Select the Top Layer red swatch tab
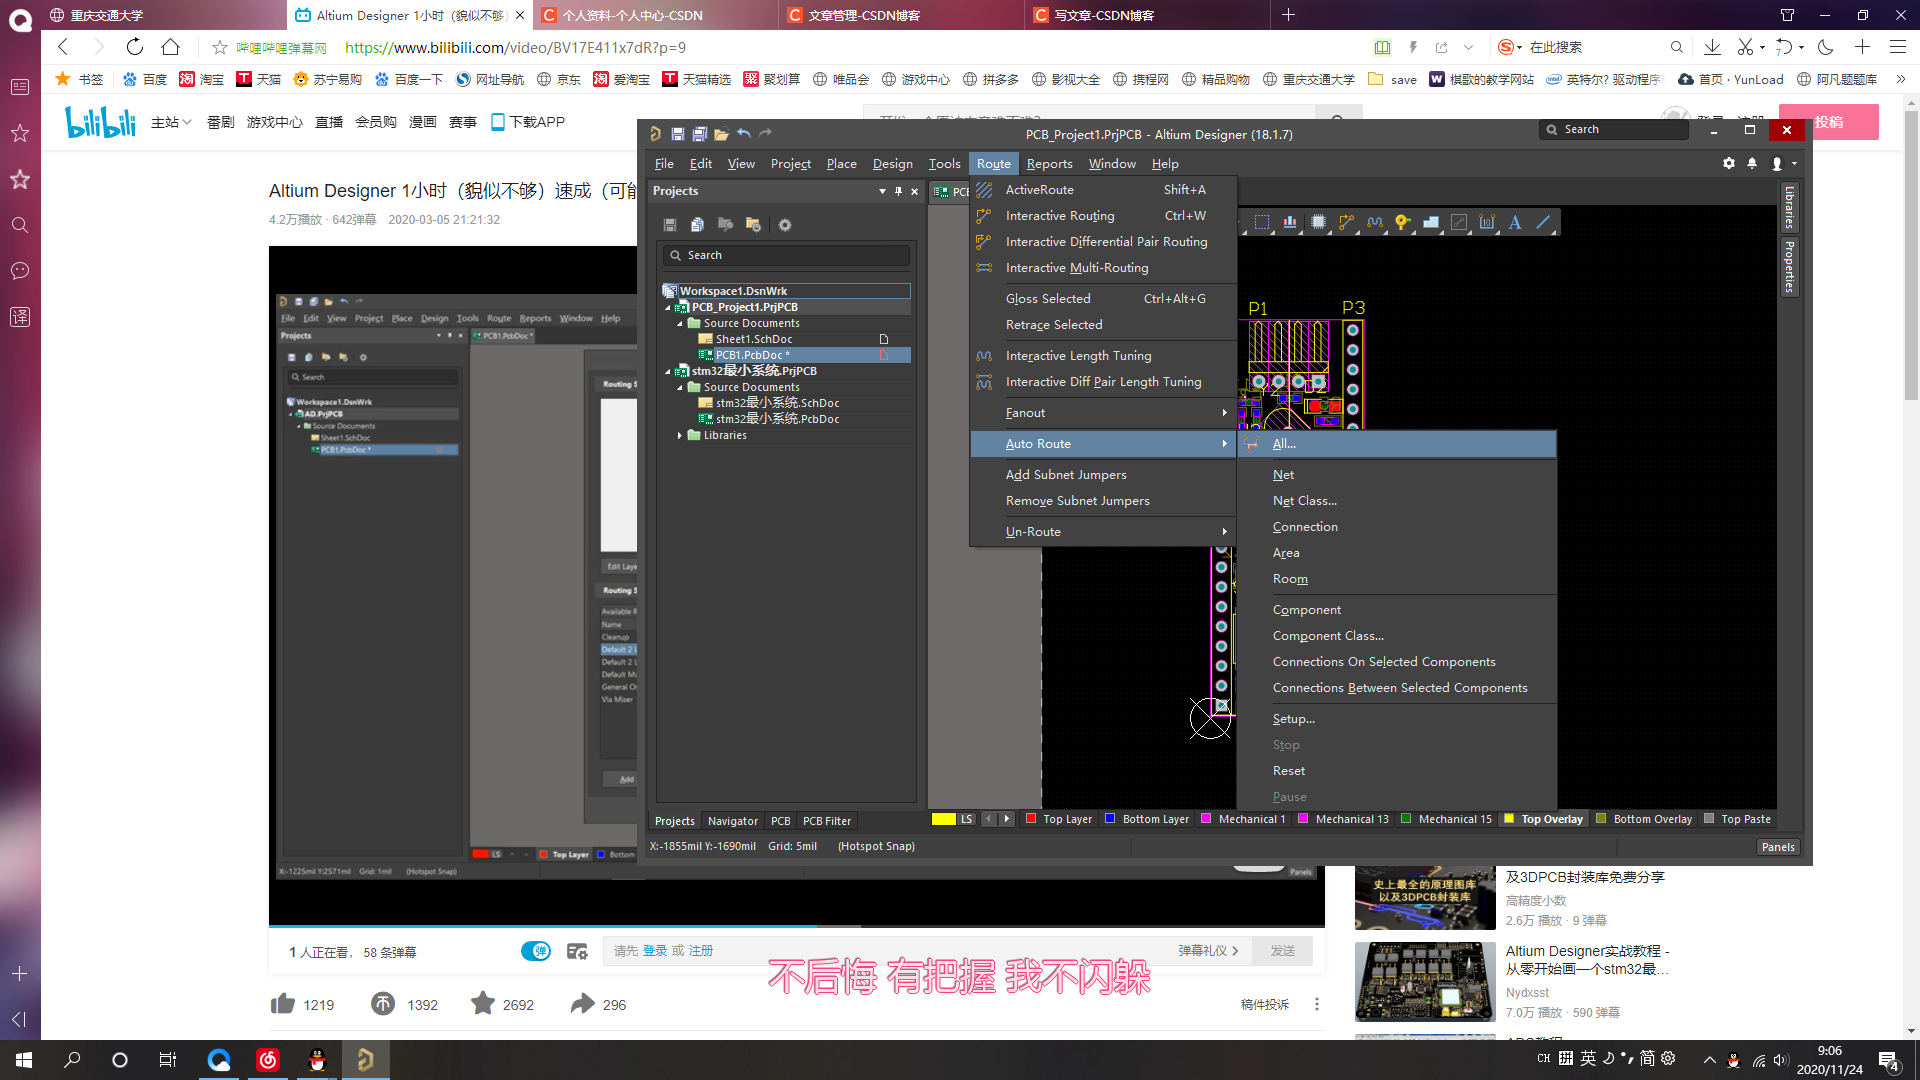Viewport: 1920px width, 1080px height. click(1058, 819)
